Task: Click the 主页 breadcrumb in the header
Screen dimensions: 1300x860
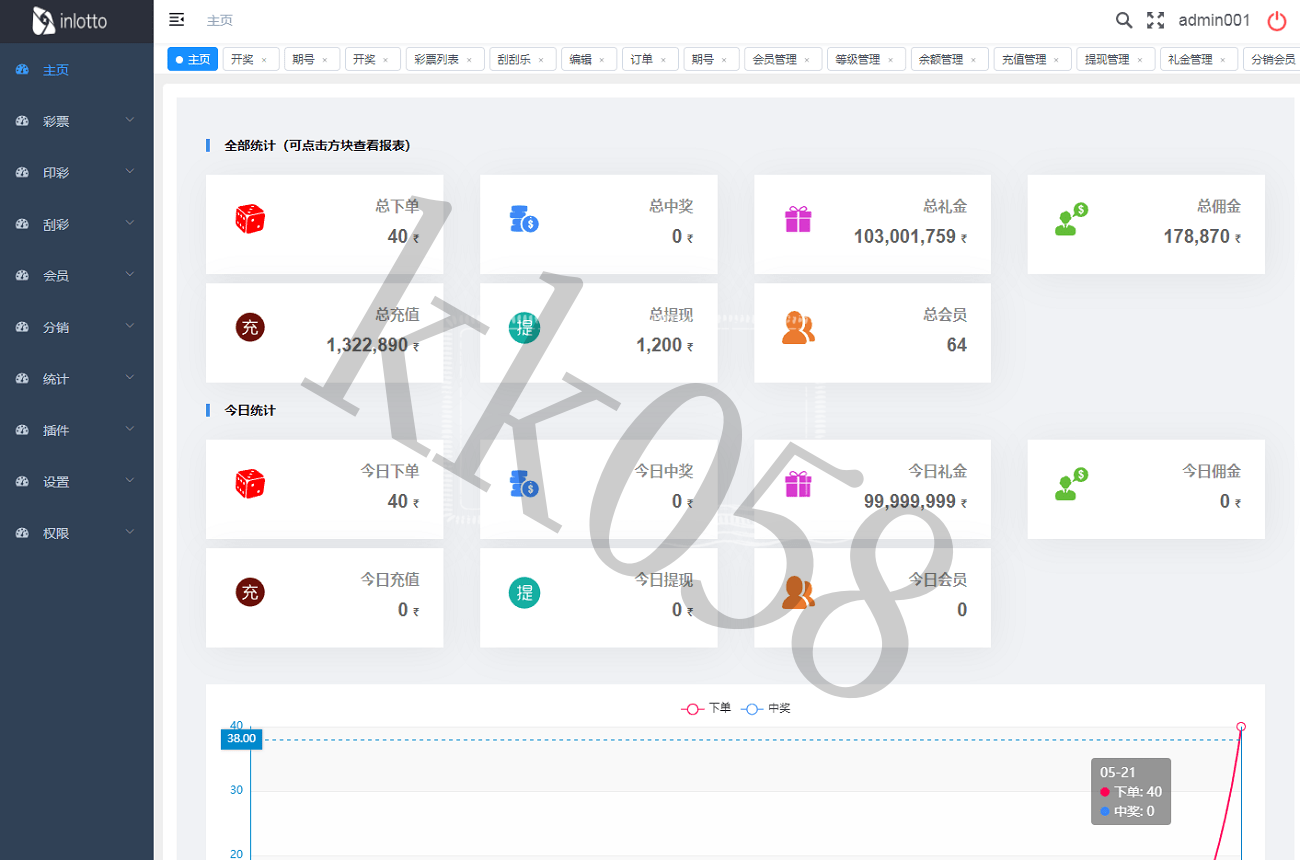Action: click(x=220, y=20)
